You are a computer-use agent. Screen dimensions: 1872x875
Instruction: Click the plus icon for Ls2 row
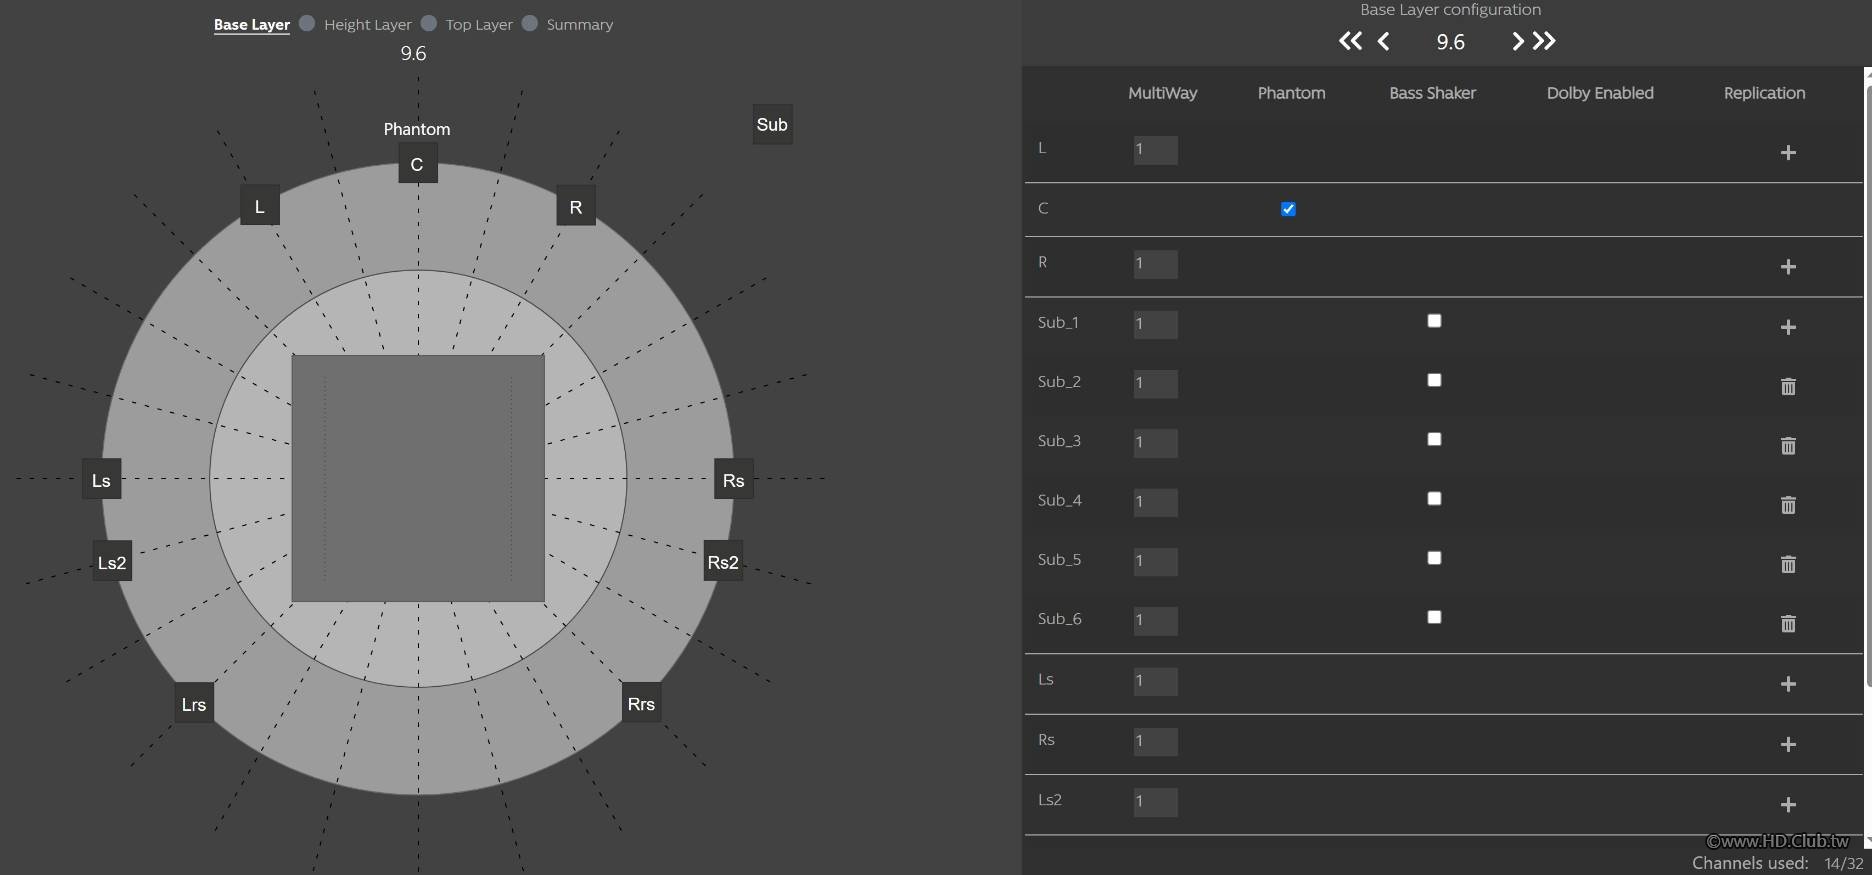pyautogui.click(x=1788, y=804)
